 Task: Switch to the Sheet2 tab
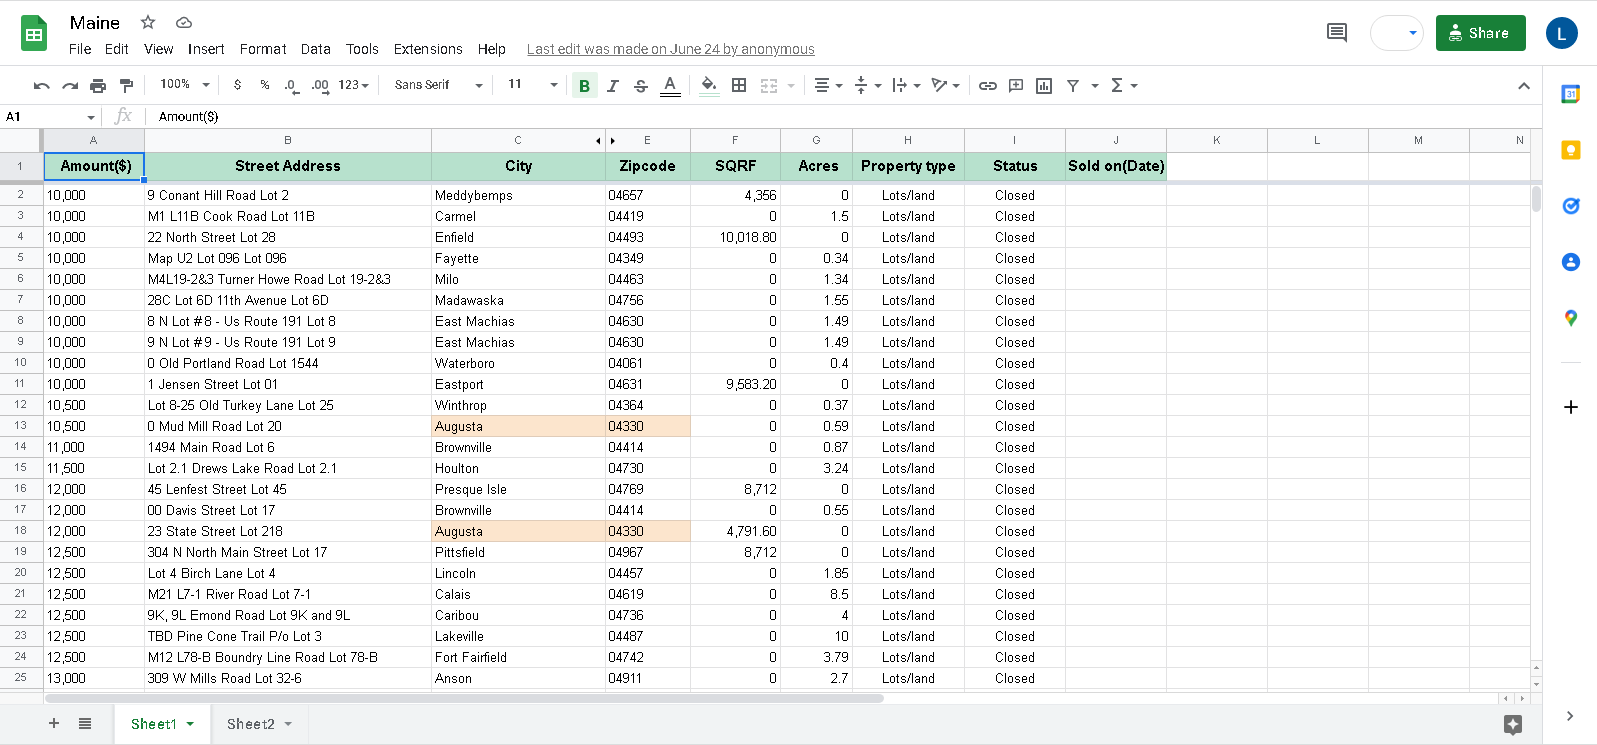pyautogui.click(x=250, y=724)
